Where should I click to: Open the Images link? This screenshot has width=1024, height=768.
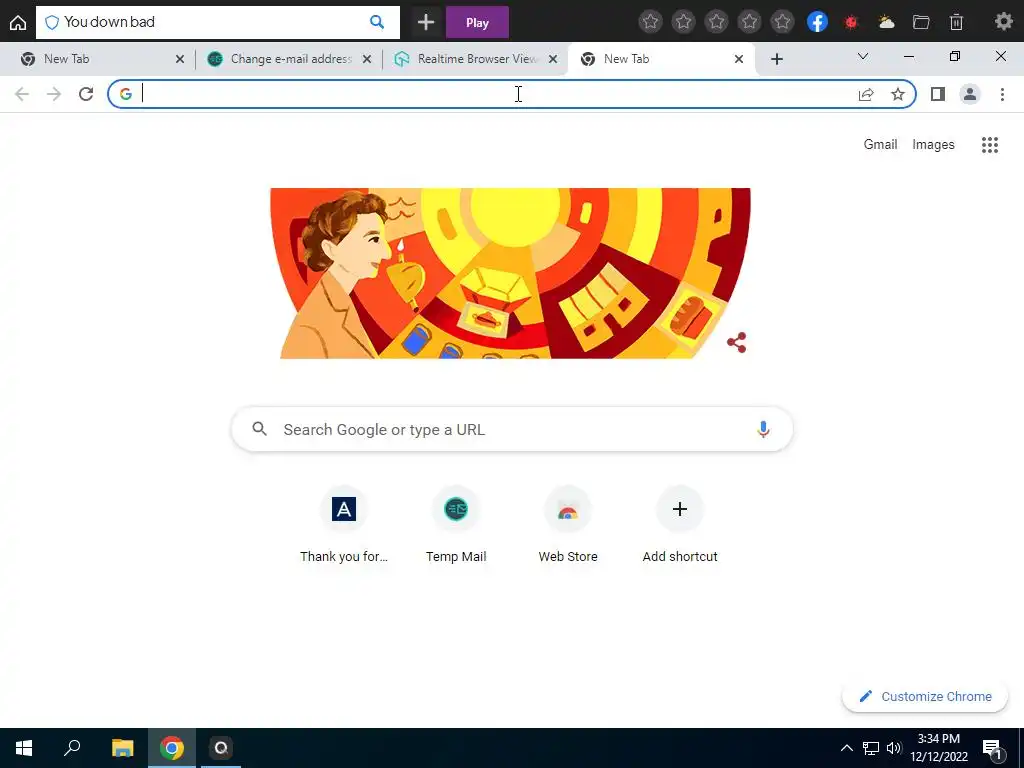pyautogui.click(x=933, y=144)
